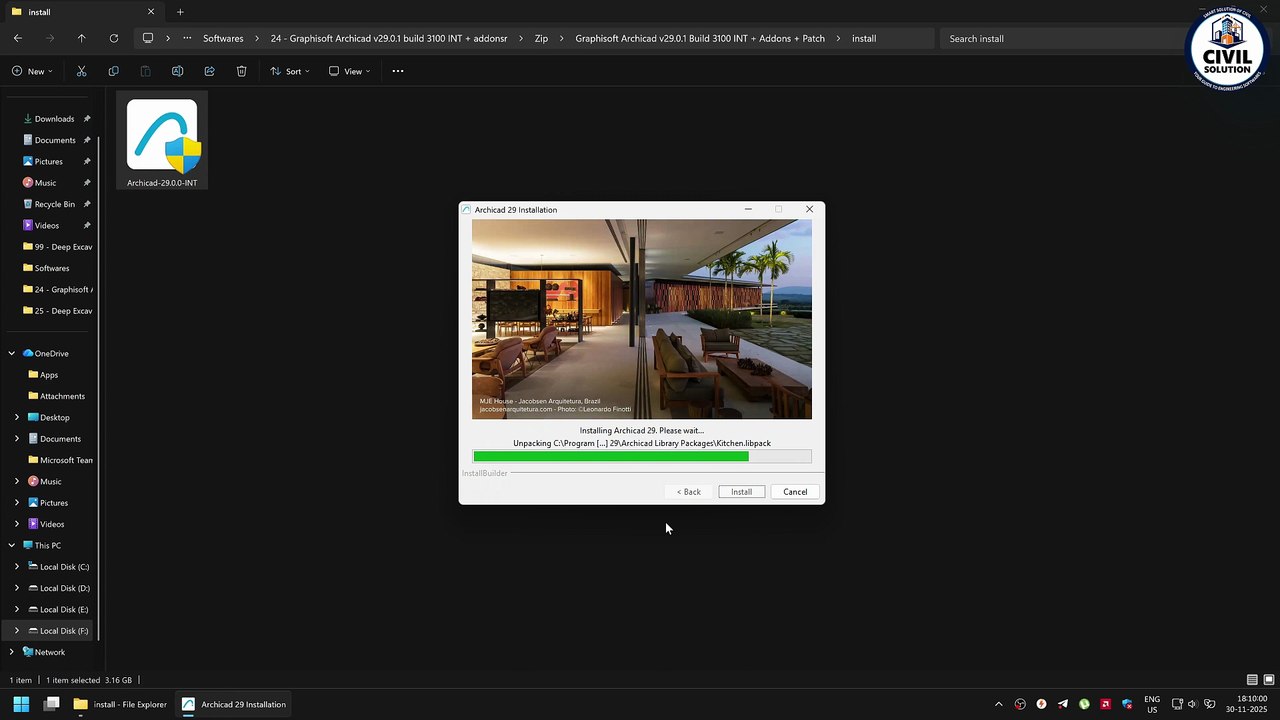Click the uTorrent tray icon
The image size is (1280, 720).
(x=1084, y=704)
